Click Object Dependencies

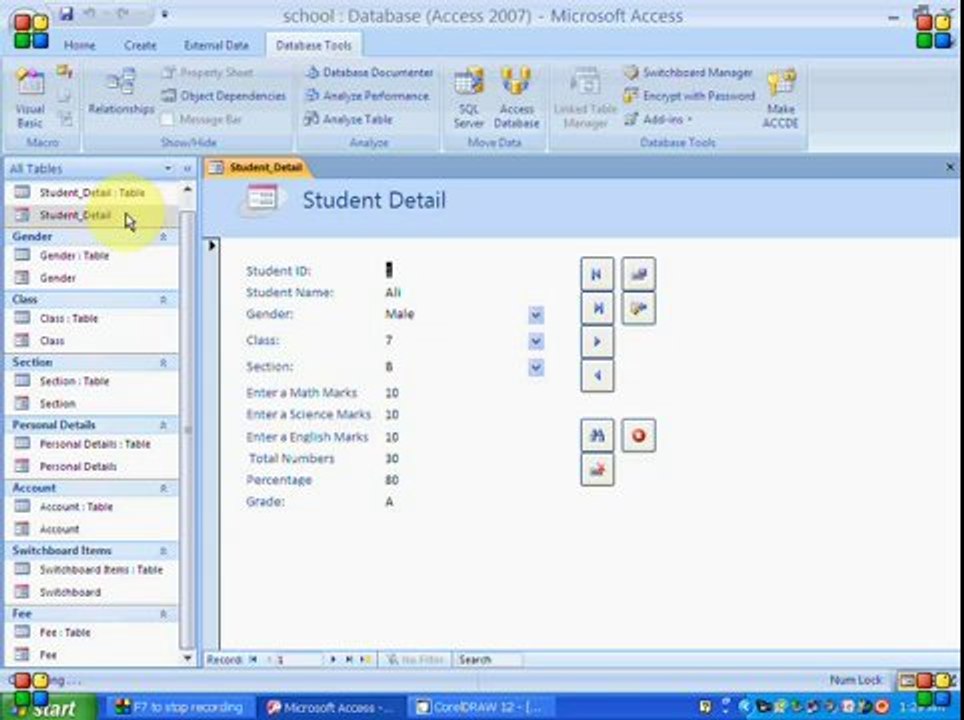click(224, 96)
